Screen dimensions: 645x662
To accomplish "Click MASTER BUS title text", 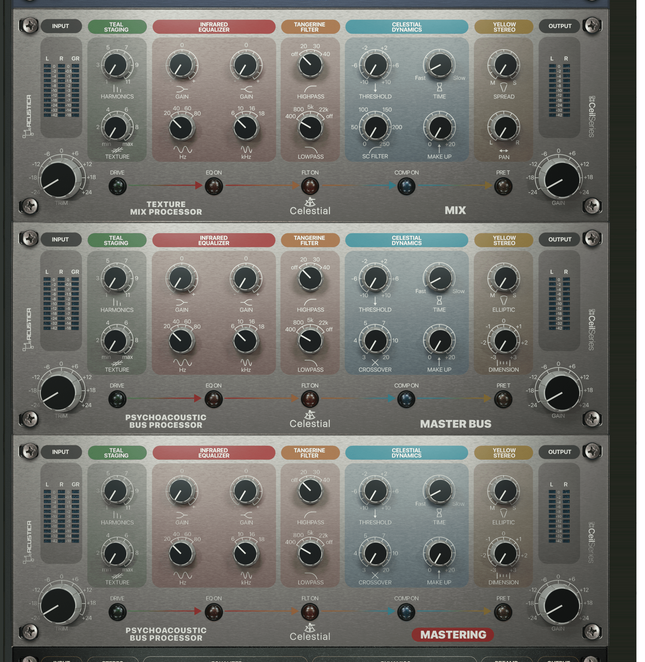I will point(455,424).
